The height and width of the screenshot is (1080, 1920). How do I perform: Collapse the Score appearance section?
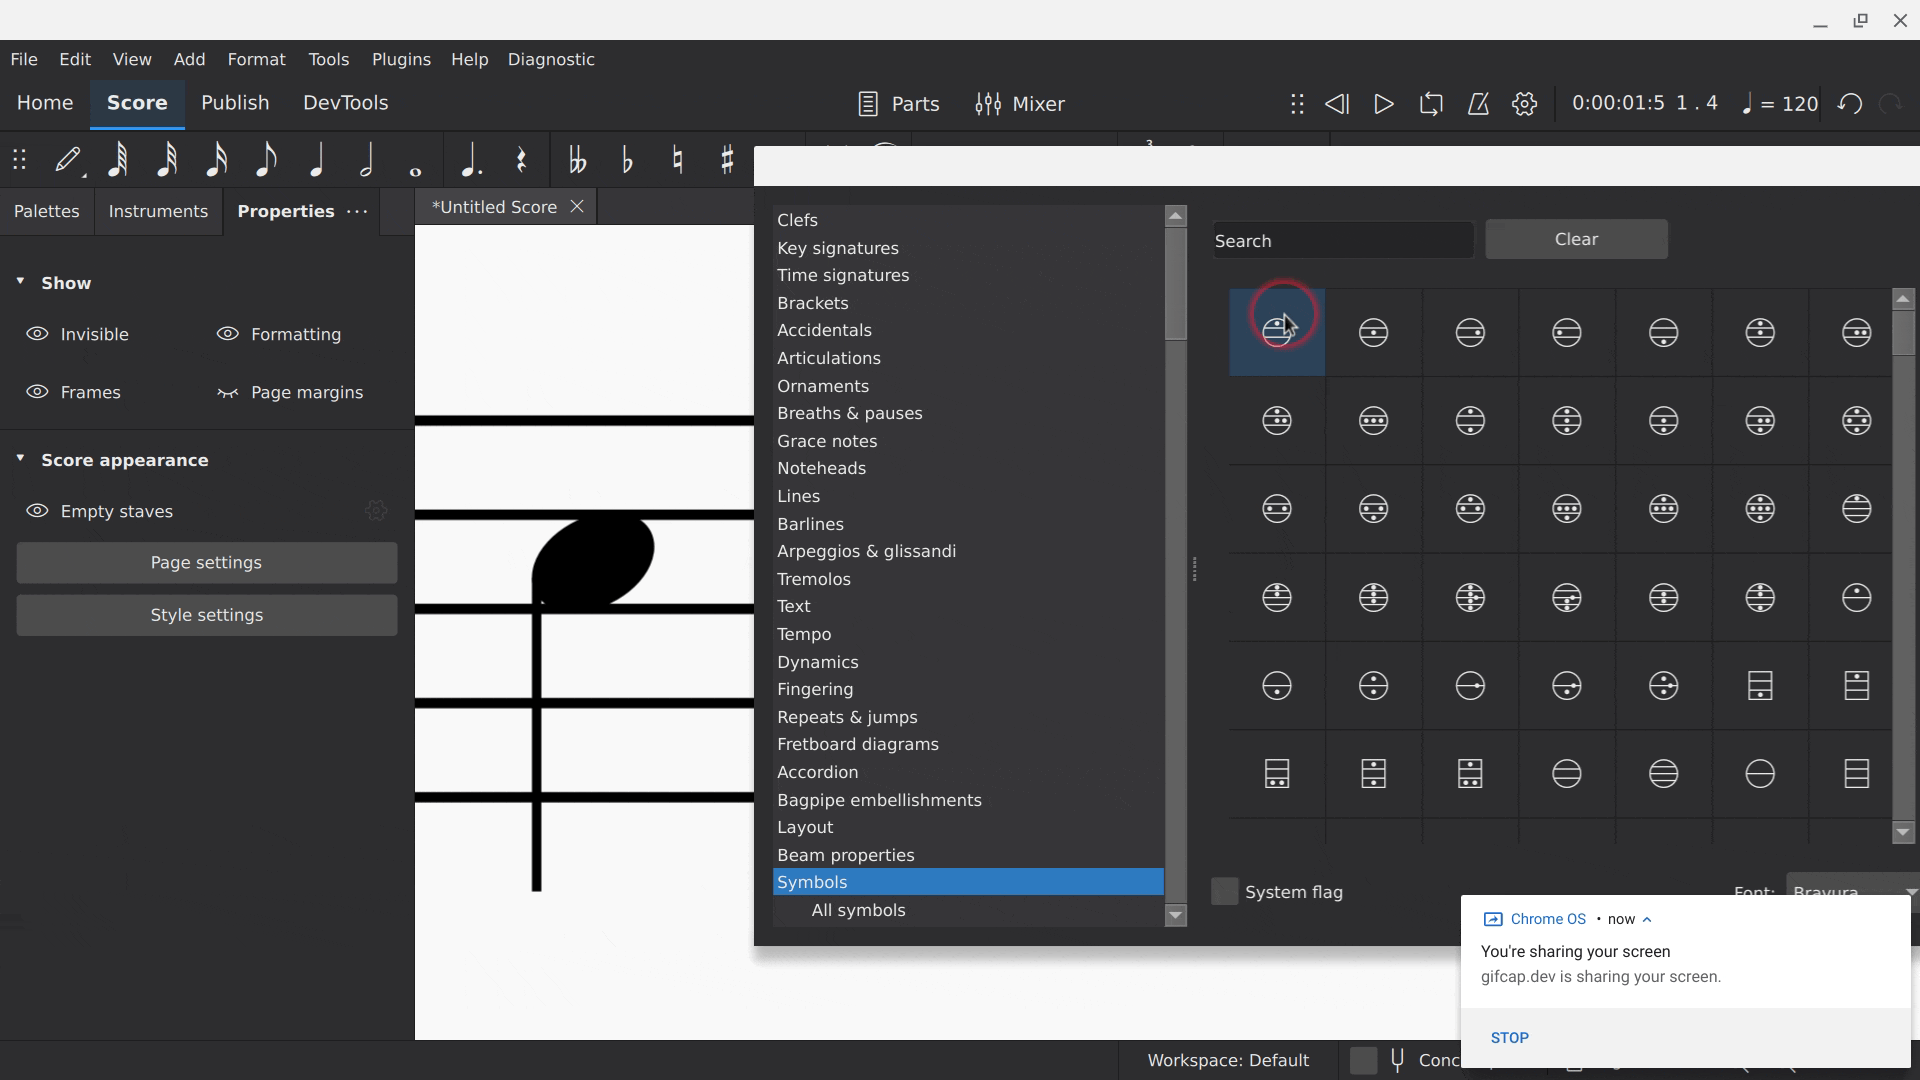click(x=20, y=459)
